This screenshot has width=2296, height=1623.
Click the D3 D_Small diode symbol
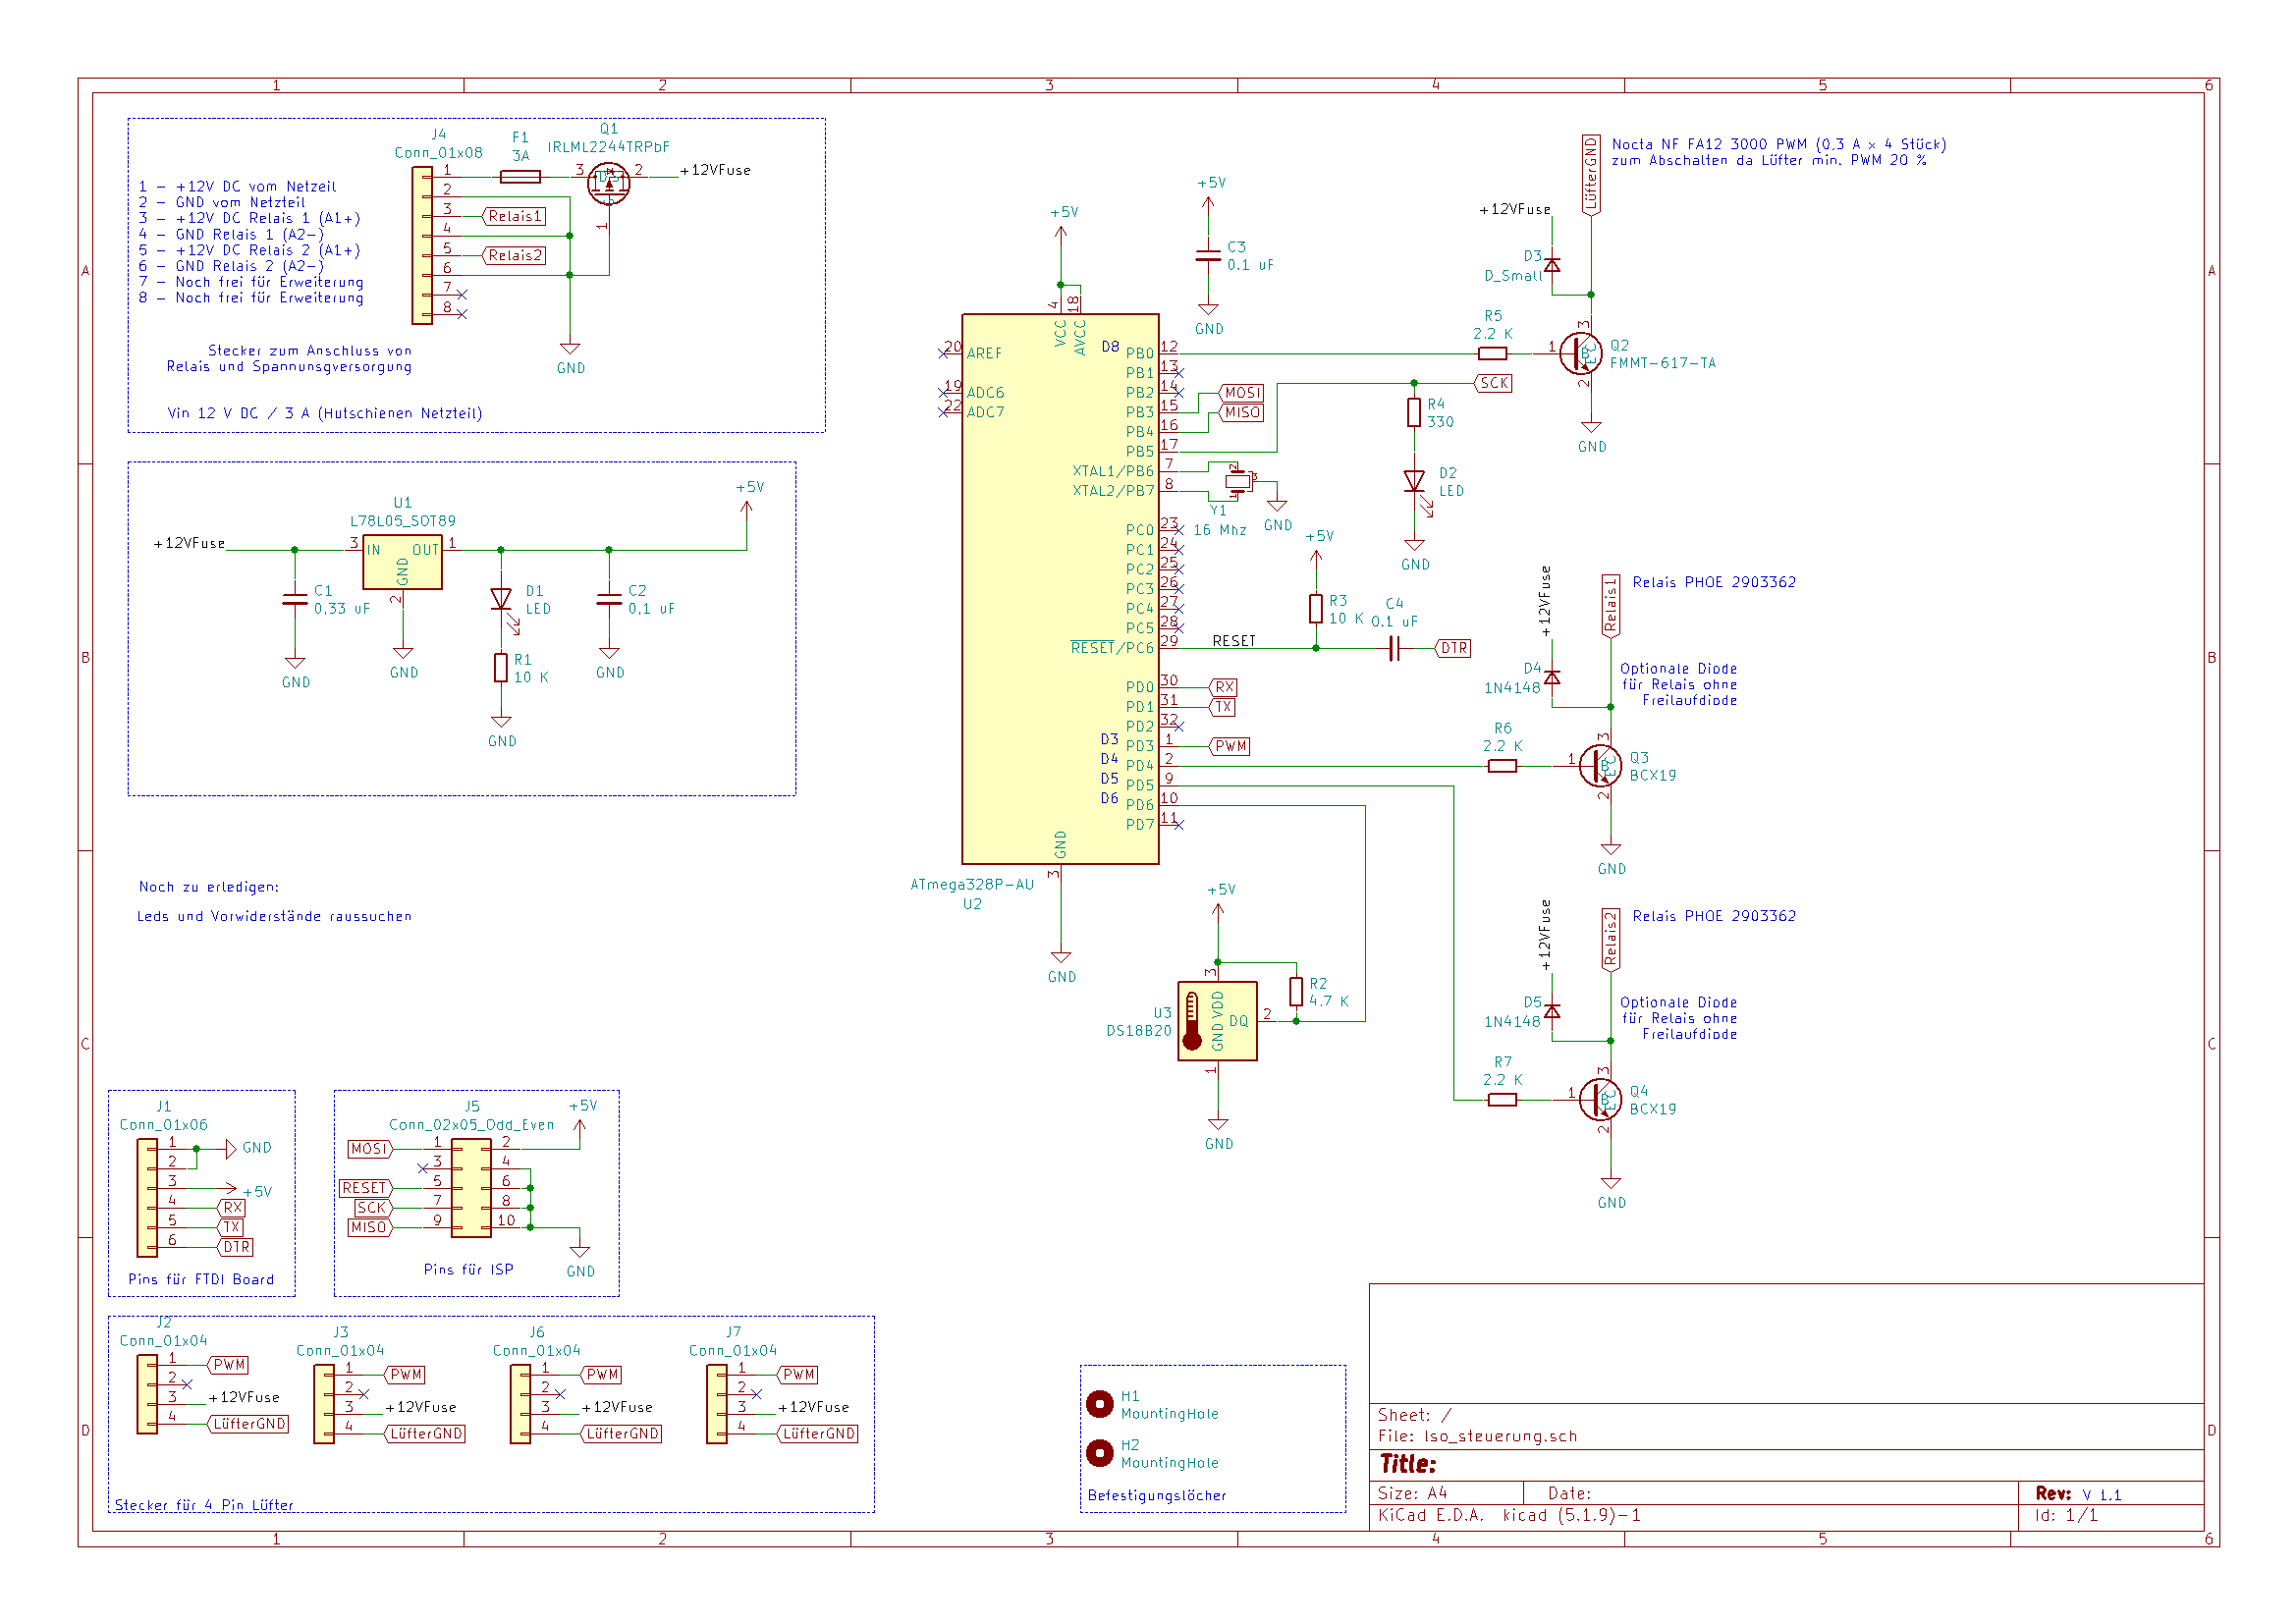1552,265
